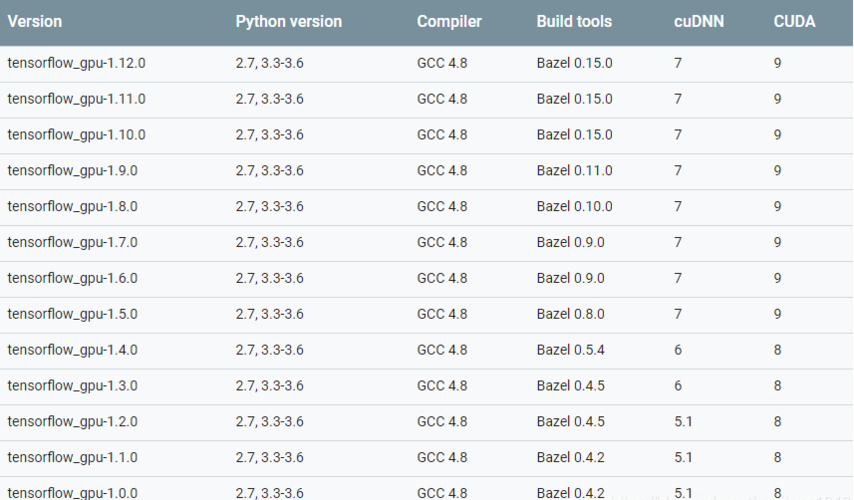854x500 pixels.
Task: Click the Compiler column header
Action: (x=449, y=22)
